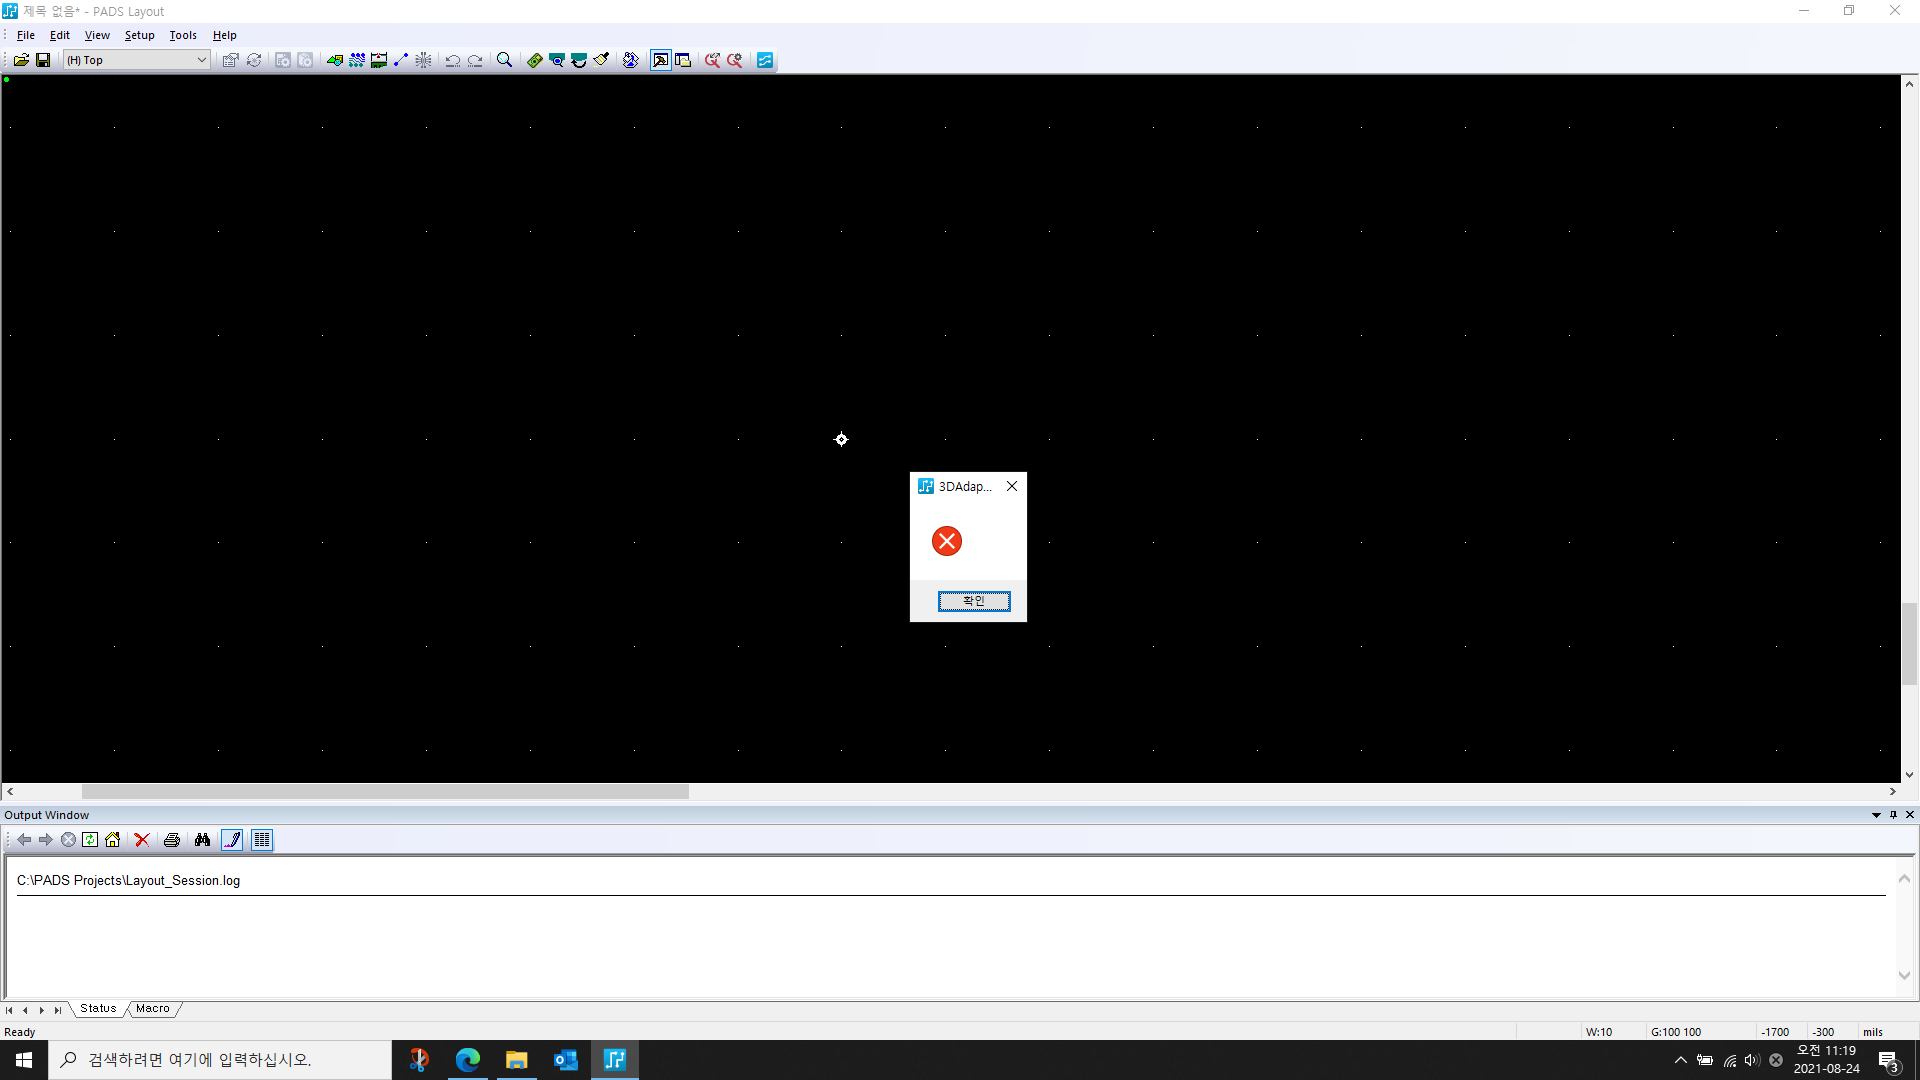Toggle pin on Output Window panel
This screenshot has width=1920, height=1080.
point(1893,815)
